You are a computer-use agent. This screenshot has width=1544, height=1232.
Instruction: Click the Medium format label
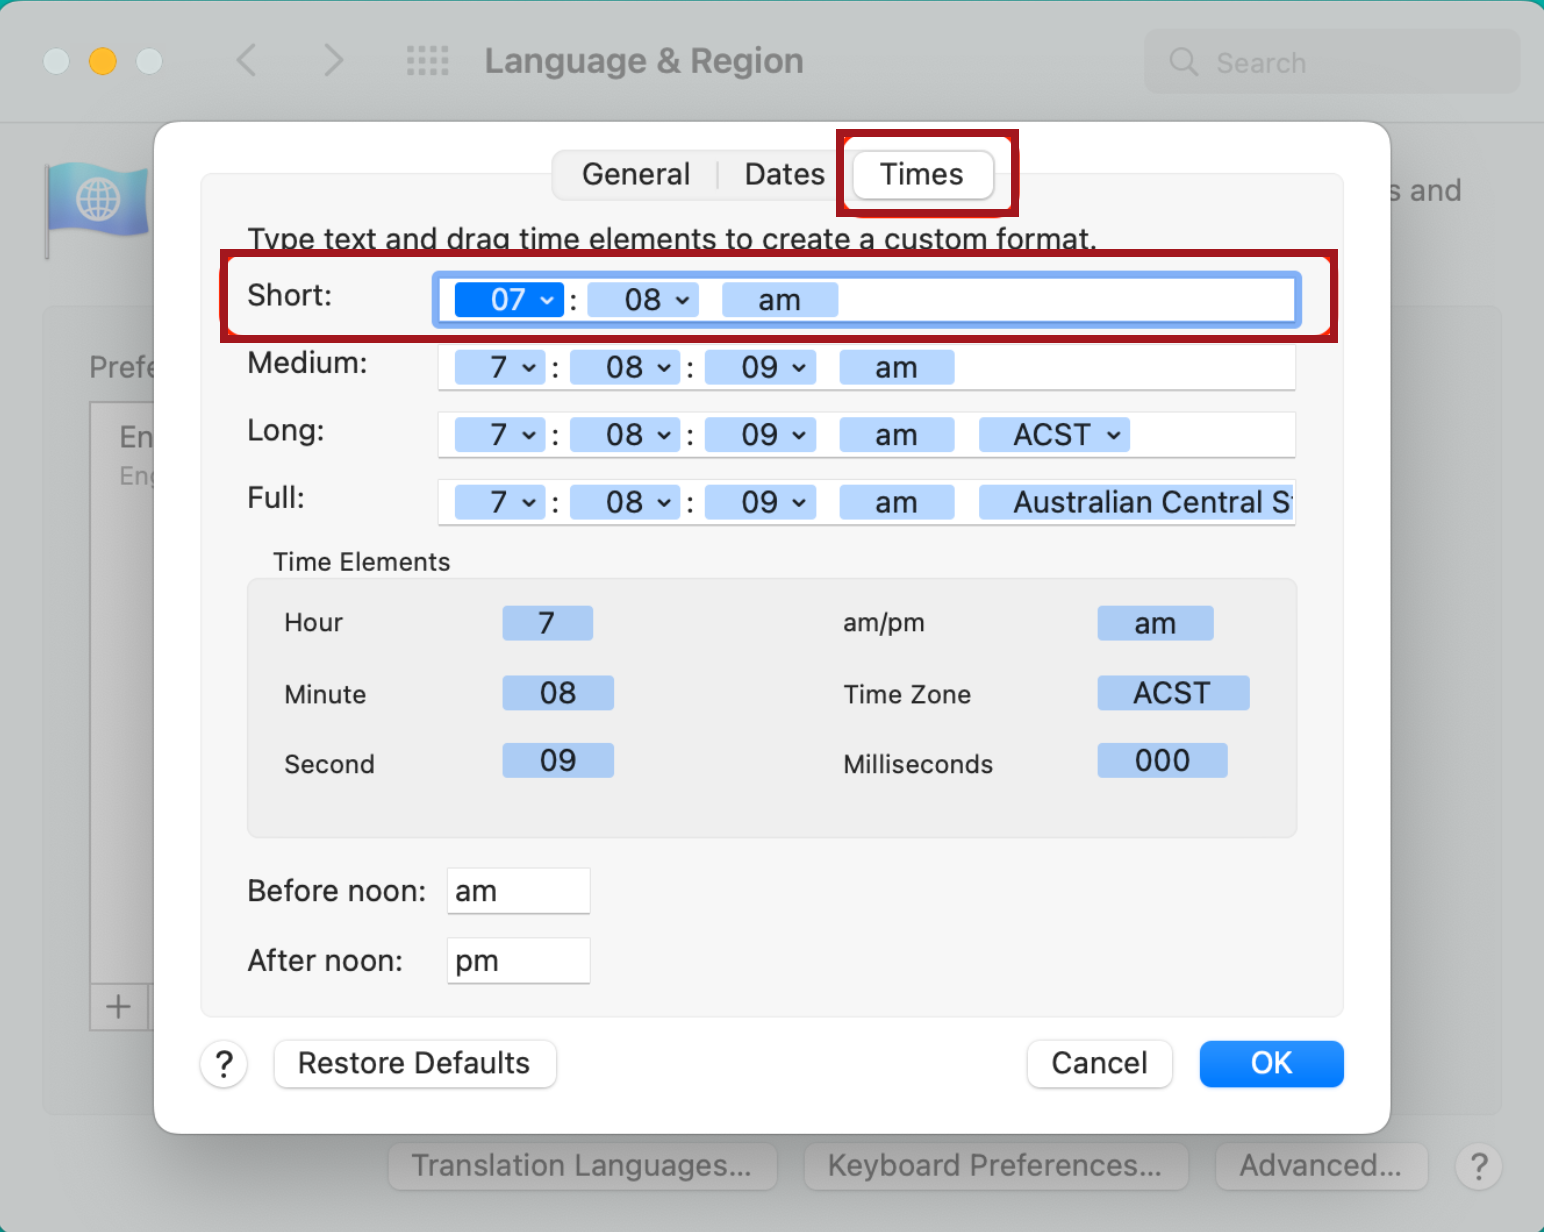[307, 363]
